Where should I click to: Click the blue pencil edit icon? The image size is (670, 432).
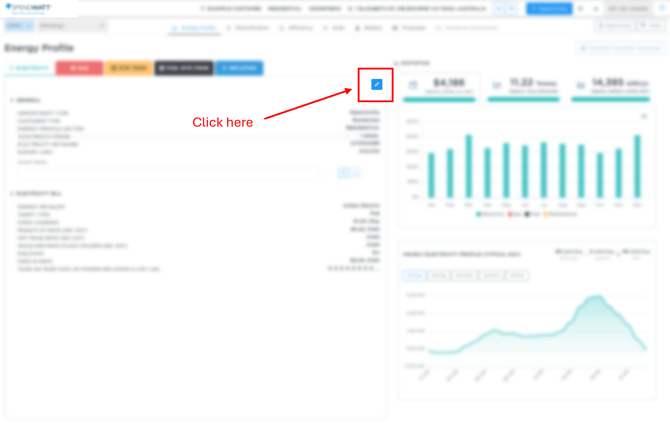coord(376,85)
